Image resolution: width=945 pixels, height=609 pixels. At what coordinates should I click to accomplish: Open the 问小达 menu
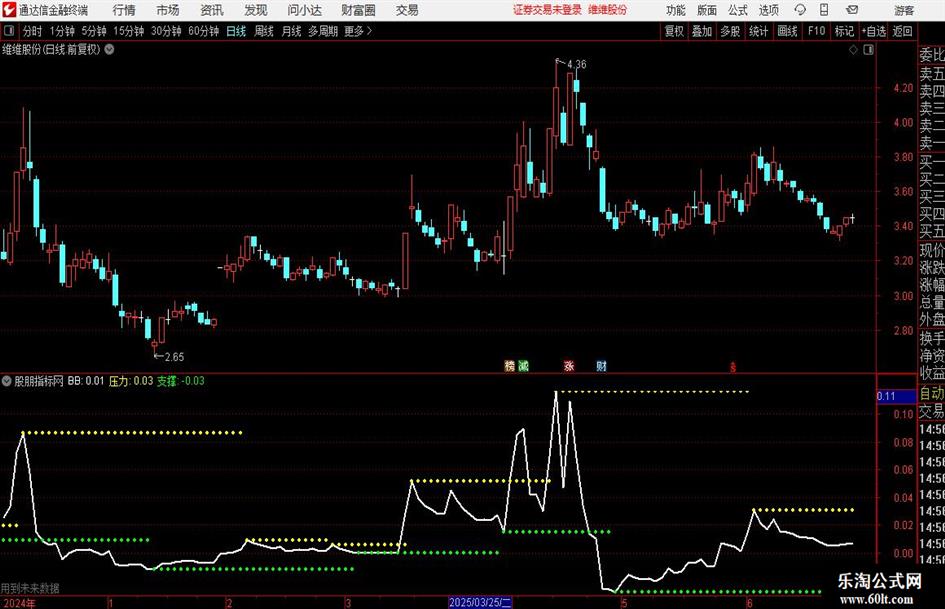[x=304, y=10]
